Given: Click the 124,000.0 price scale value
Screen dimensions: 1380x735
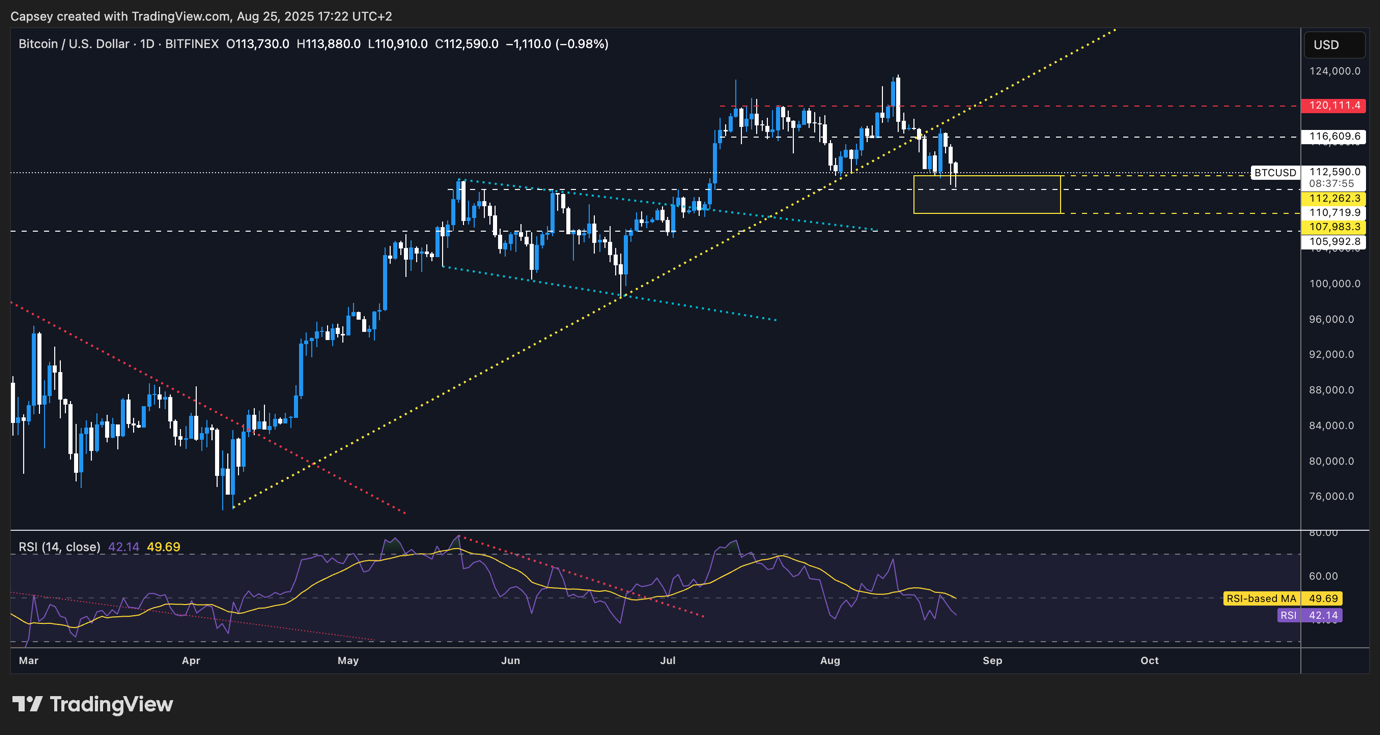Looking at the screenshot, I should (x=1333, y=71).
